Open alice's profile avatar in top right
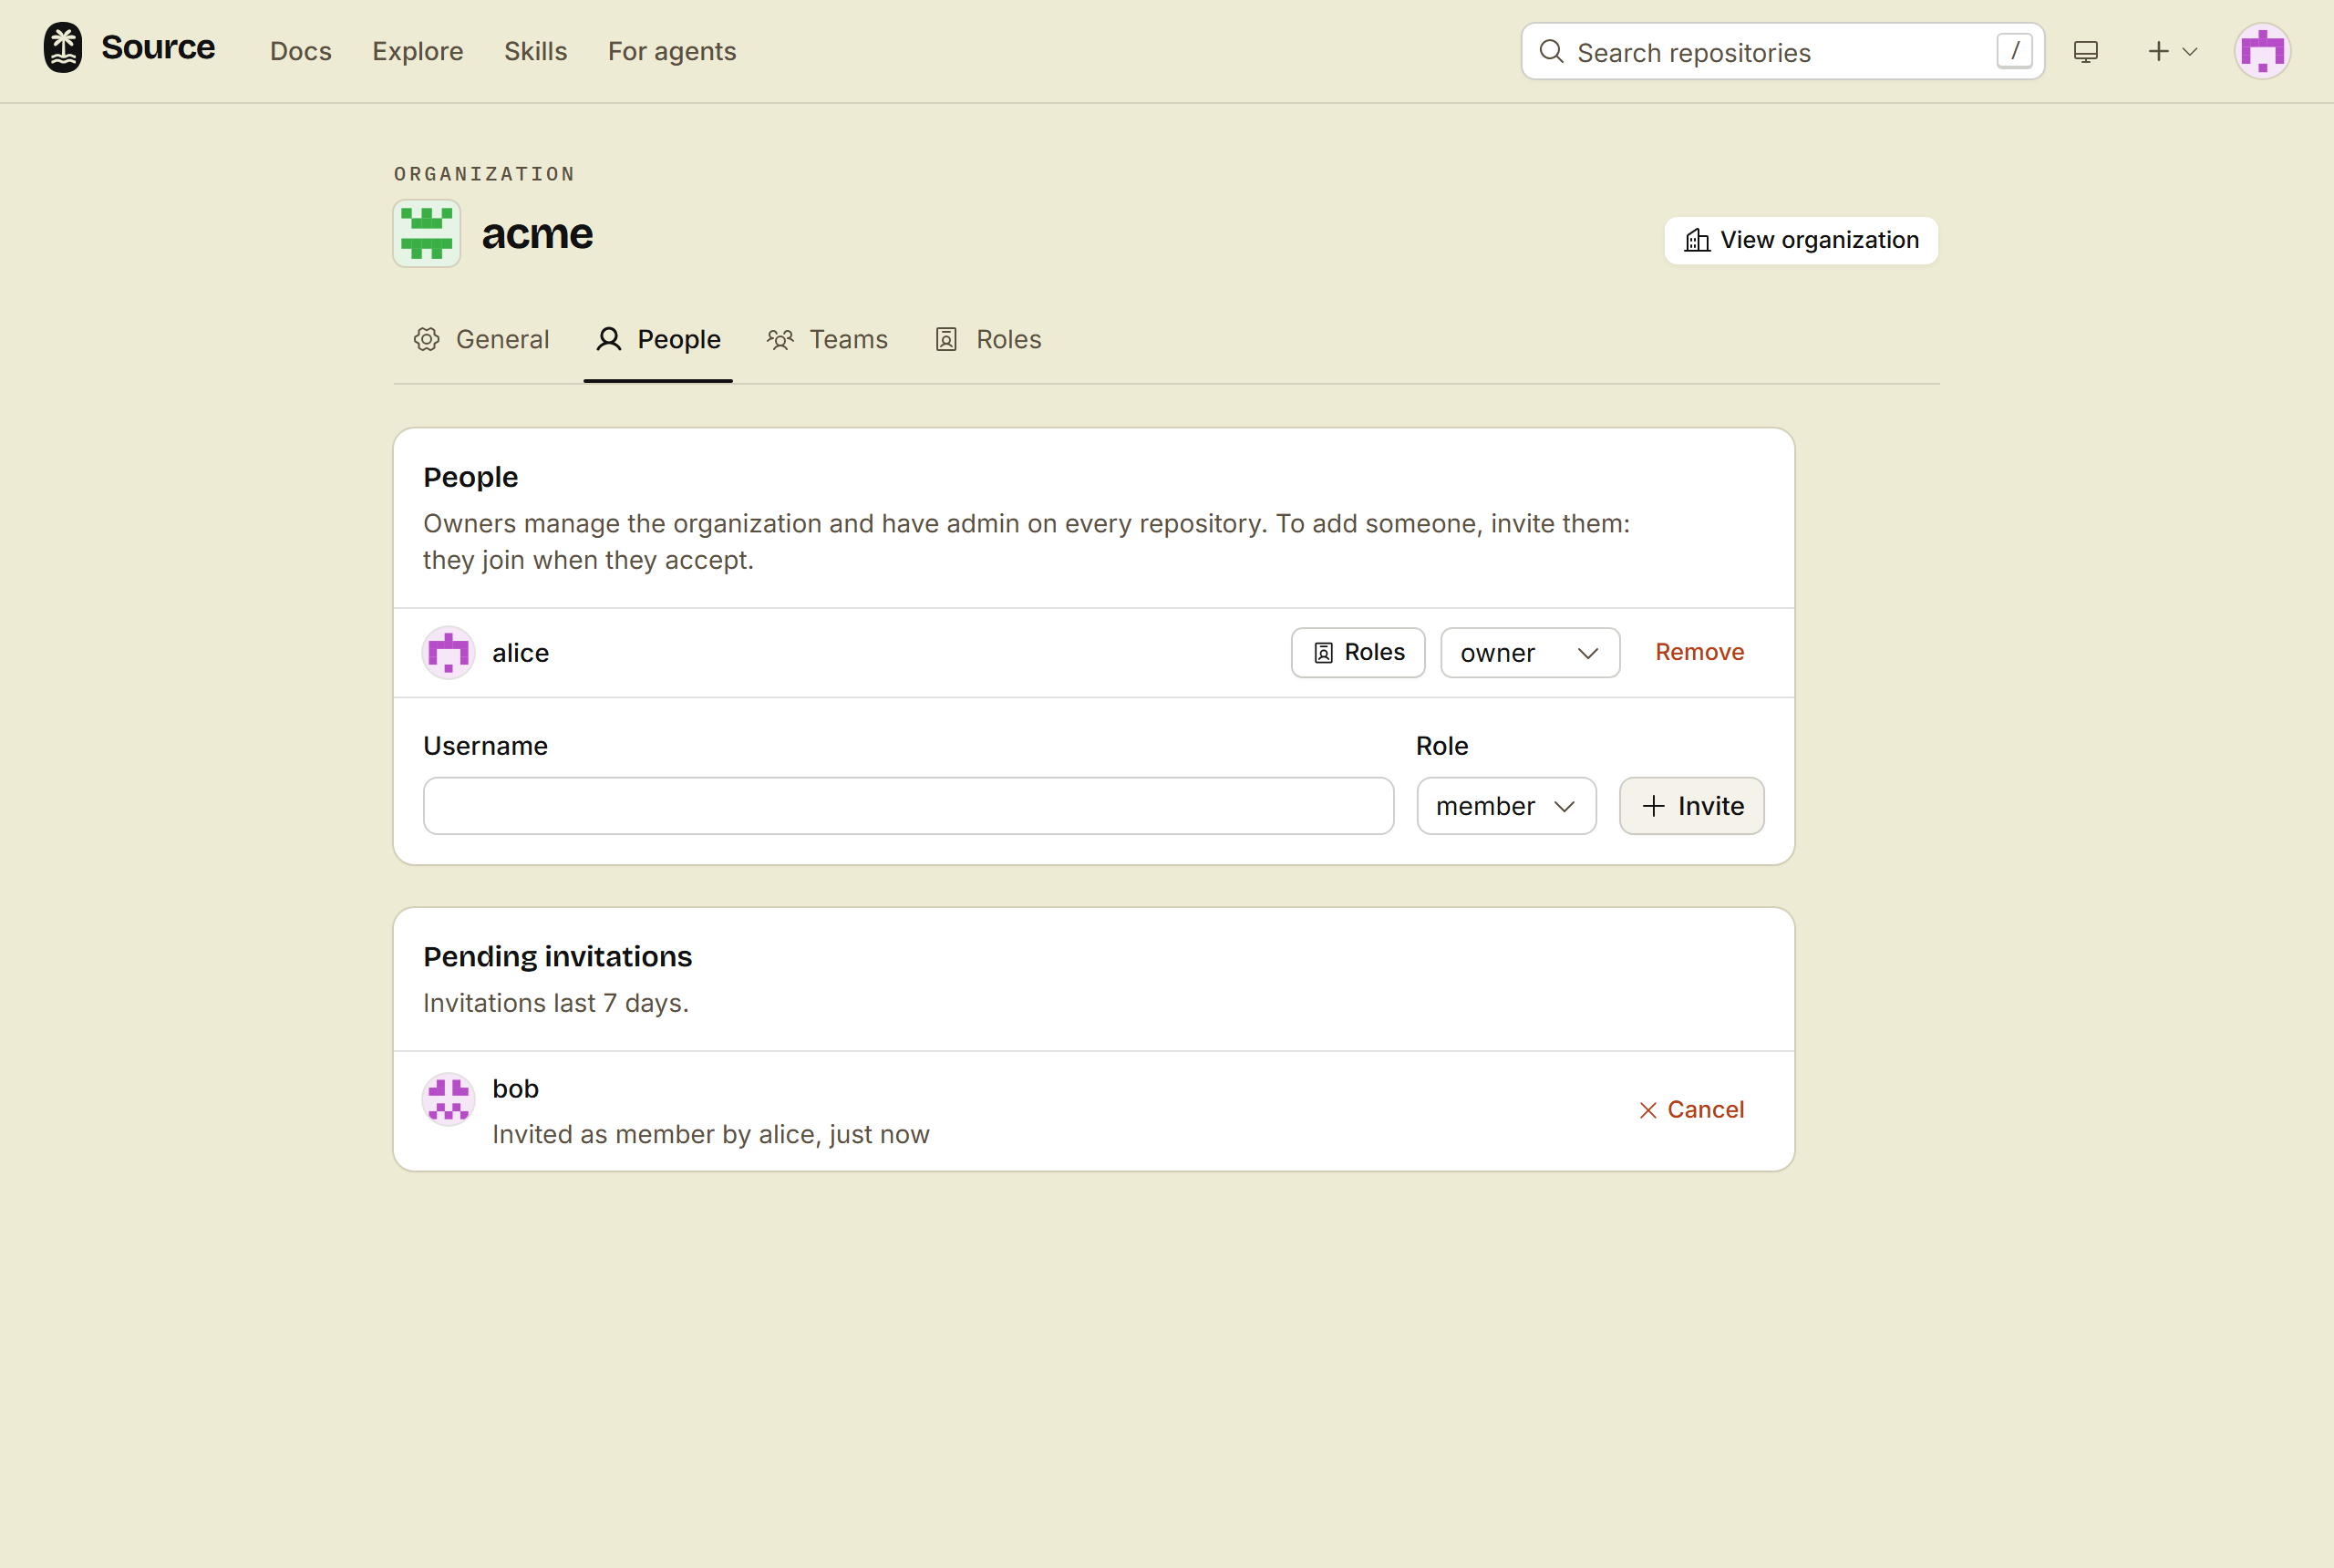 coord(2262,51)
